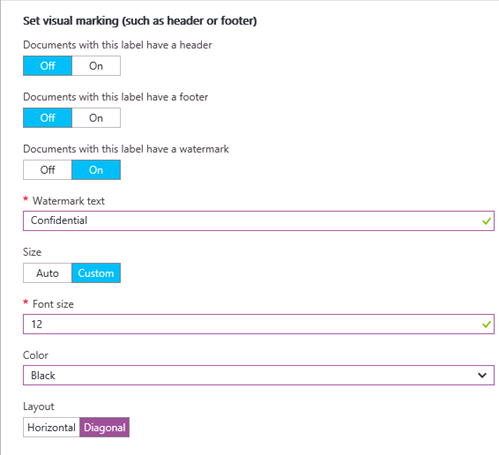The image size is (499, 455).
Task: Click into the Watermark text field containing Confidential
Action: pyautogui.click(x=259, y=221)
